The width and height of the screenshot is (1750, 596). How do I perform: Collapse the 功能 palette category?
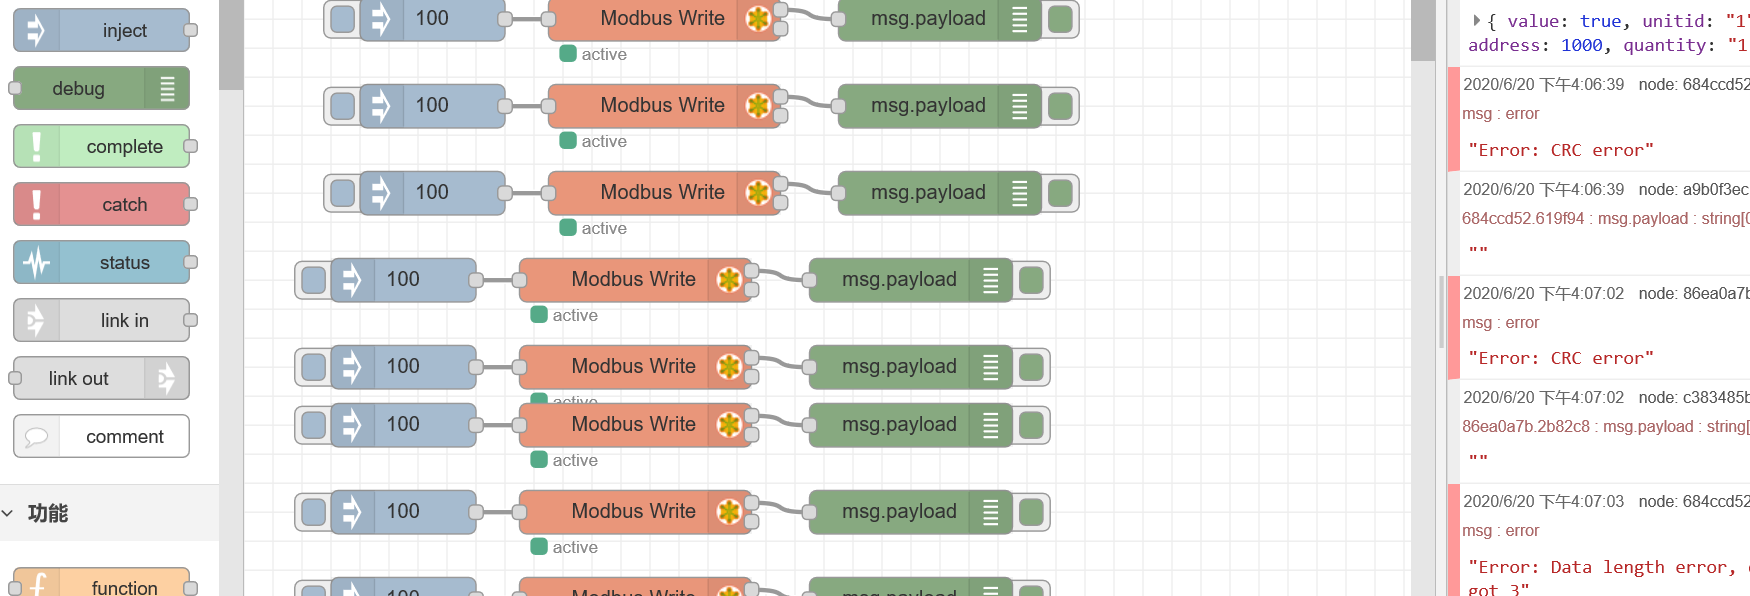(x=9, y=513)
